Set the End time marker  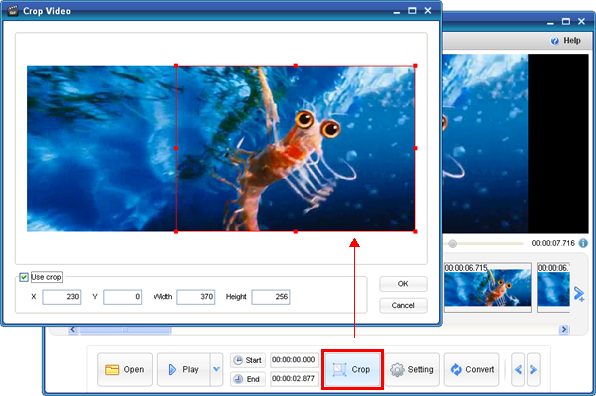248,379
